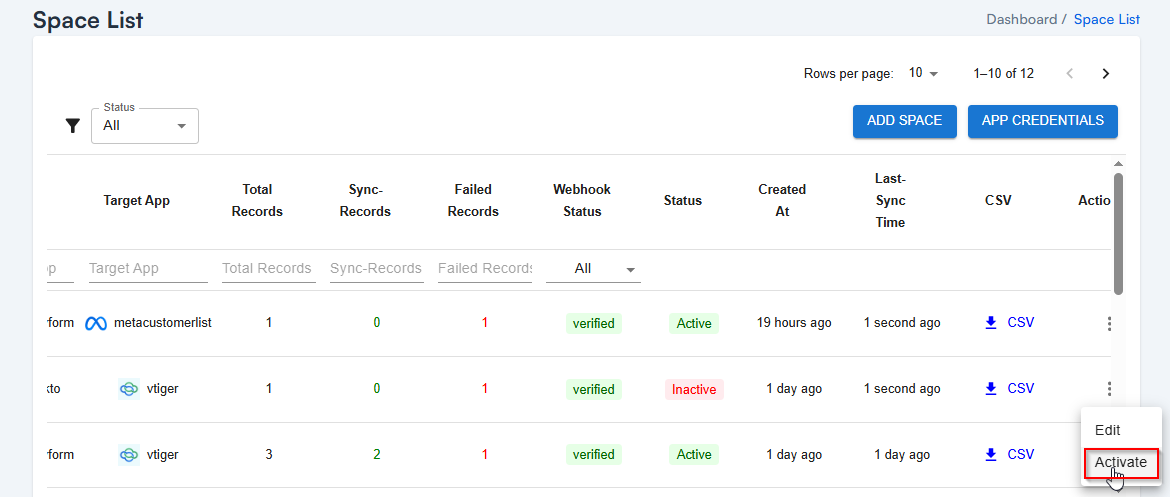Screen dimensions: 1170x497
Task: Open the Webhook Status filter dropdown
Action: pyautogui.click(x=593, y=269)
